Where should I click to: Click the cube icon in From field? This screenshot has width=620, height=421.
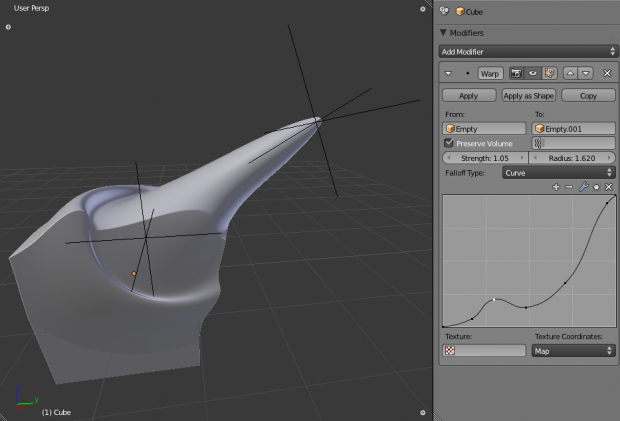coord(450,128)
